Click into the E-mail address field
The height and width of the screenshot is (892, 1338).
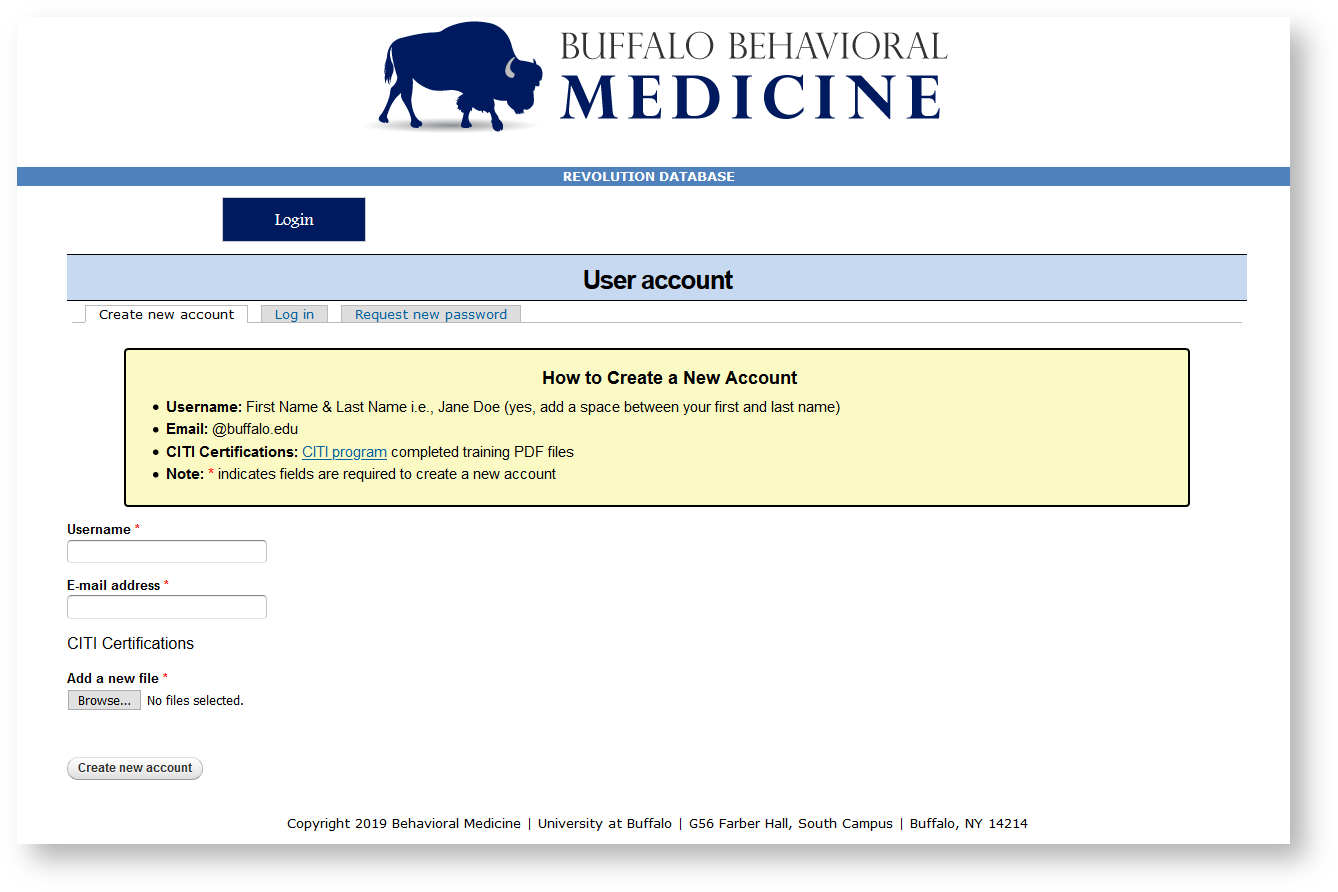pos(167,607)
